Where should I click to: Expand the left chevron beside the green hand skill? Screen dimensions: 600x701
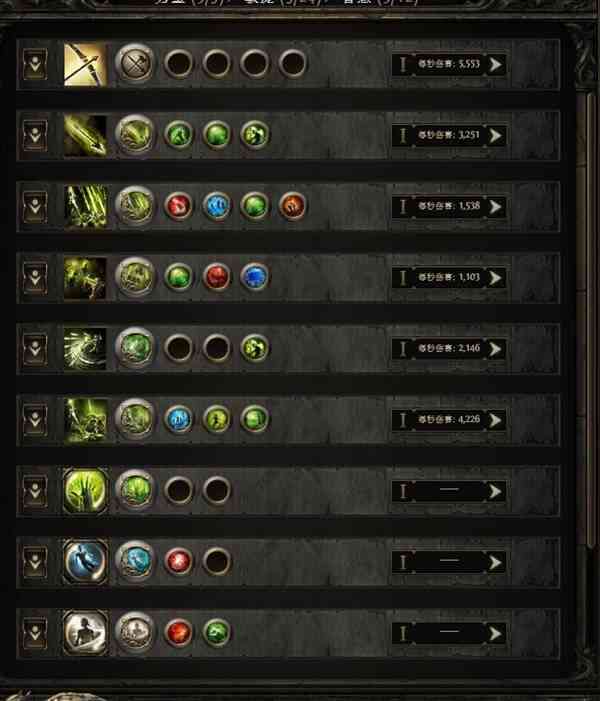click(35, 491)
